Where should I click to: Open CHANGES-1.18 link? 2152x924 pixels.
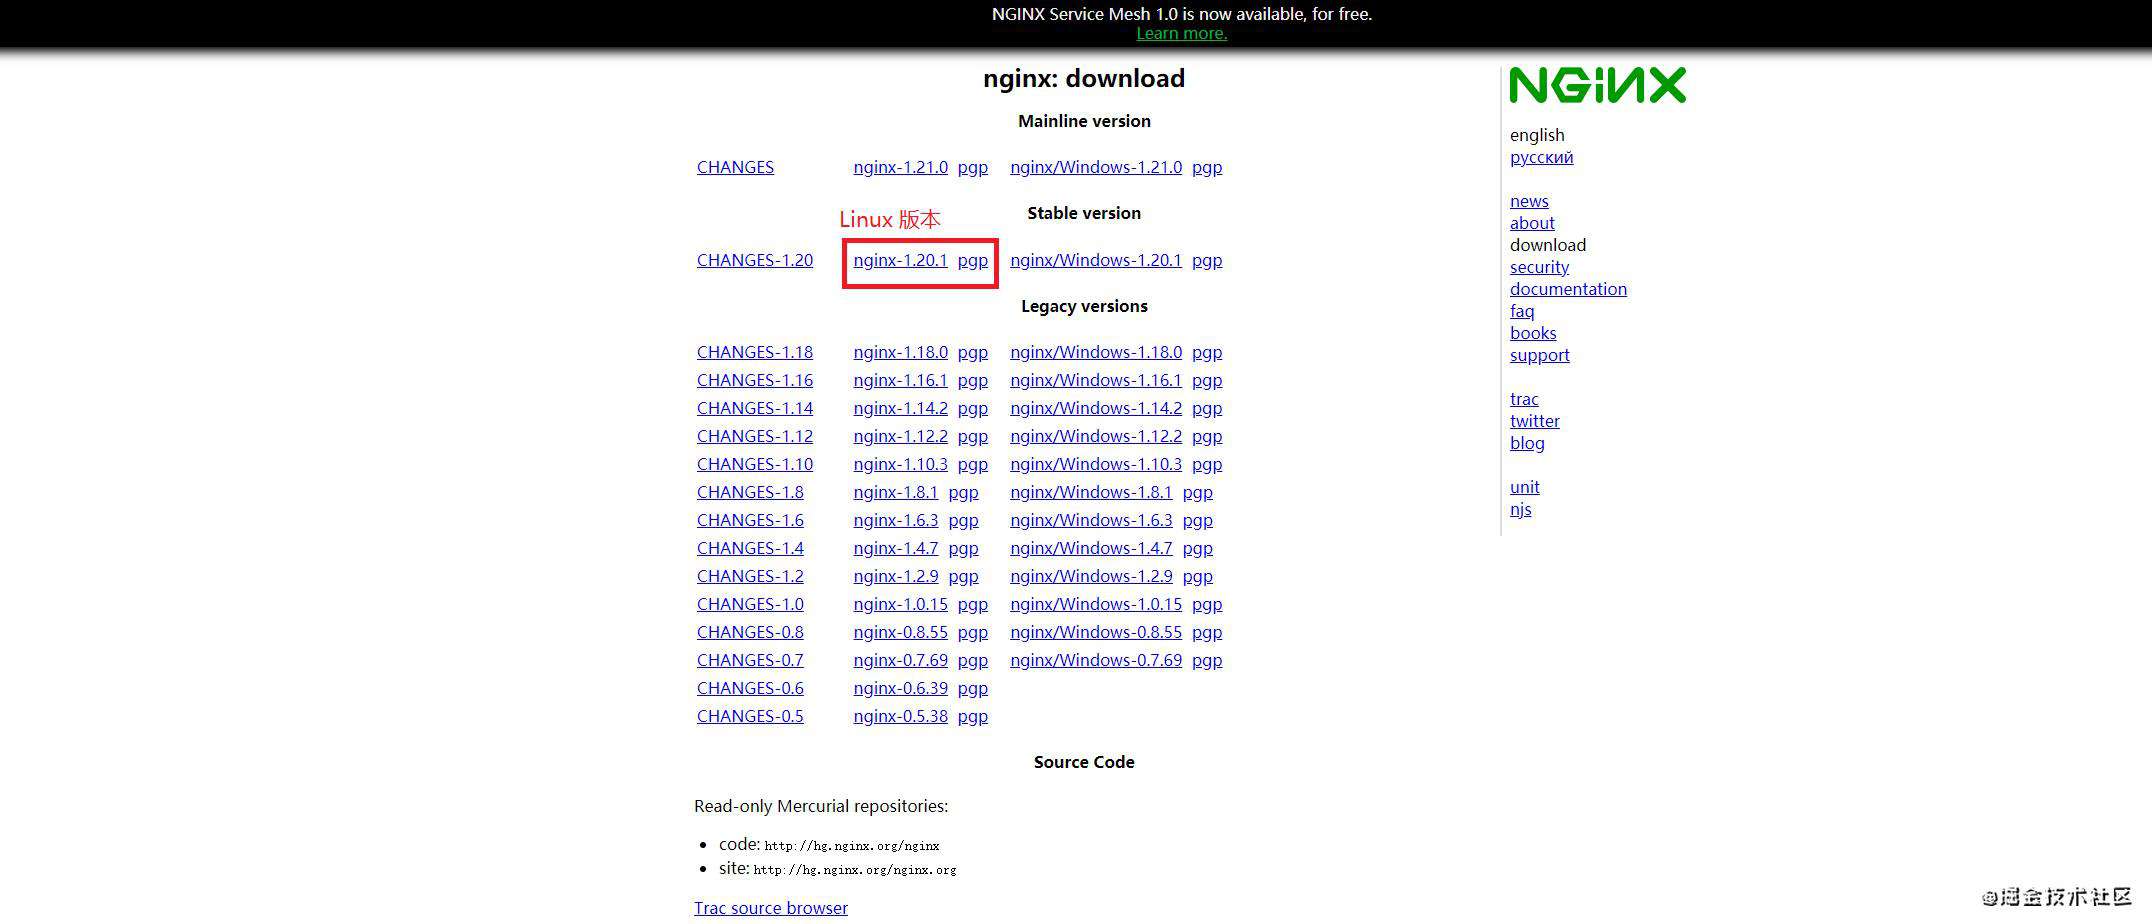[755, 352]
